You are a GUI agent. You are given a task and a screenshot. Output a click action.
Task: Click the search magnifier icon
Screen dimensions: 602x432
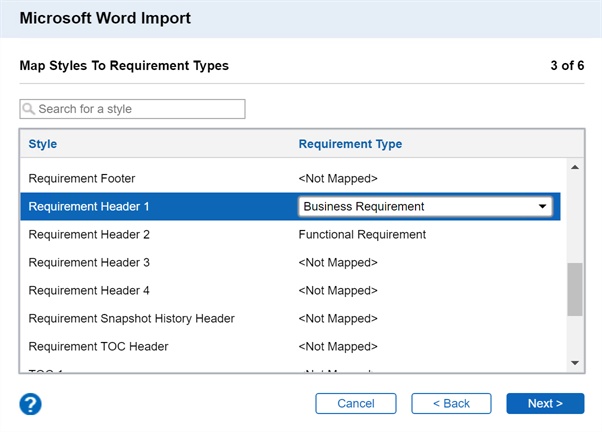click(29, 109)
